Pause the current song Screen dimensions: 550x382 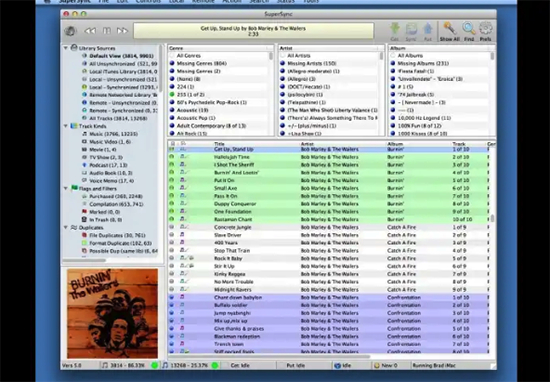[107, 31]
